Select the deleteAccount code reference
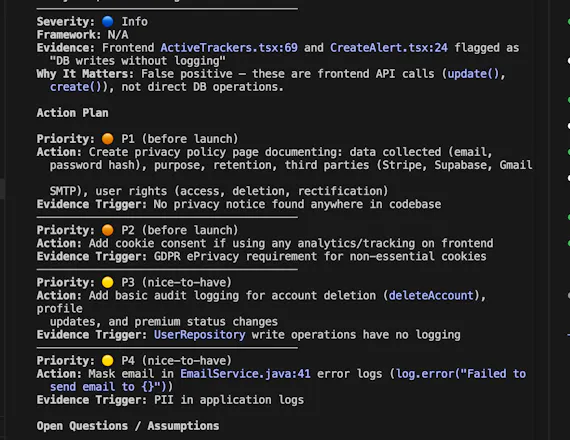This screenshot has height=440, width=570. click(x=431, y=295)
